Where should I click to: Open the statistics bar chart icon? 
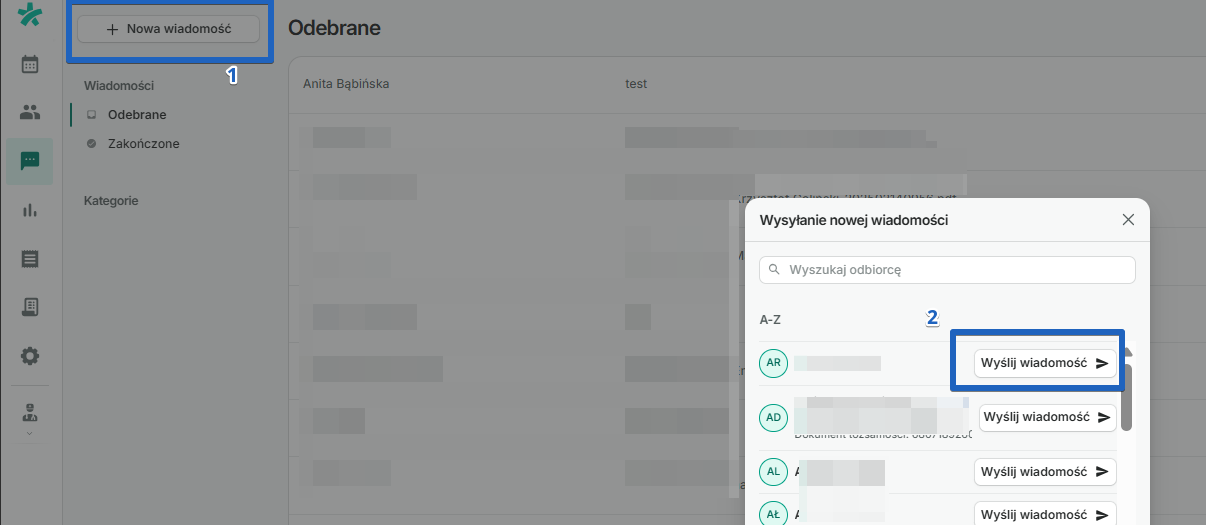point(30,210)
